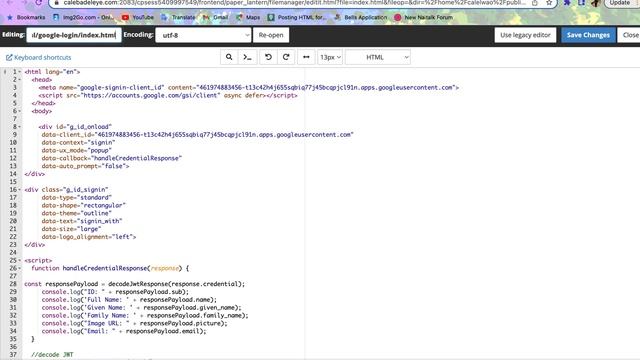Click the console.log Given Name line
The width and height of the screenshot is (640, 360).
coord(142,307)
